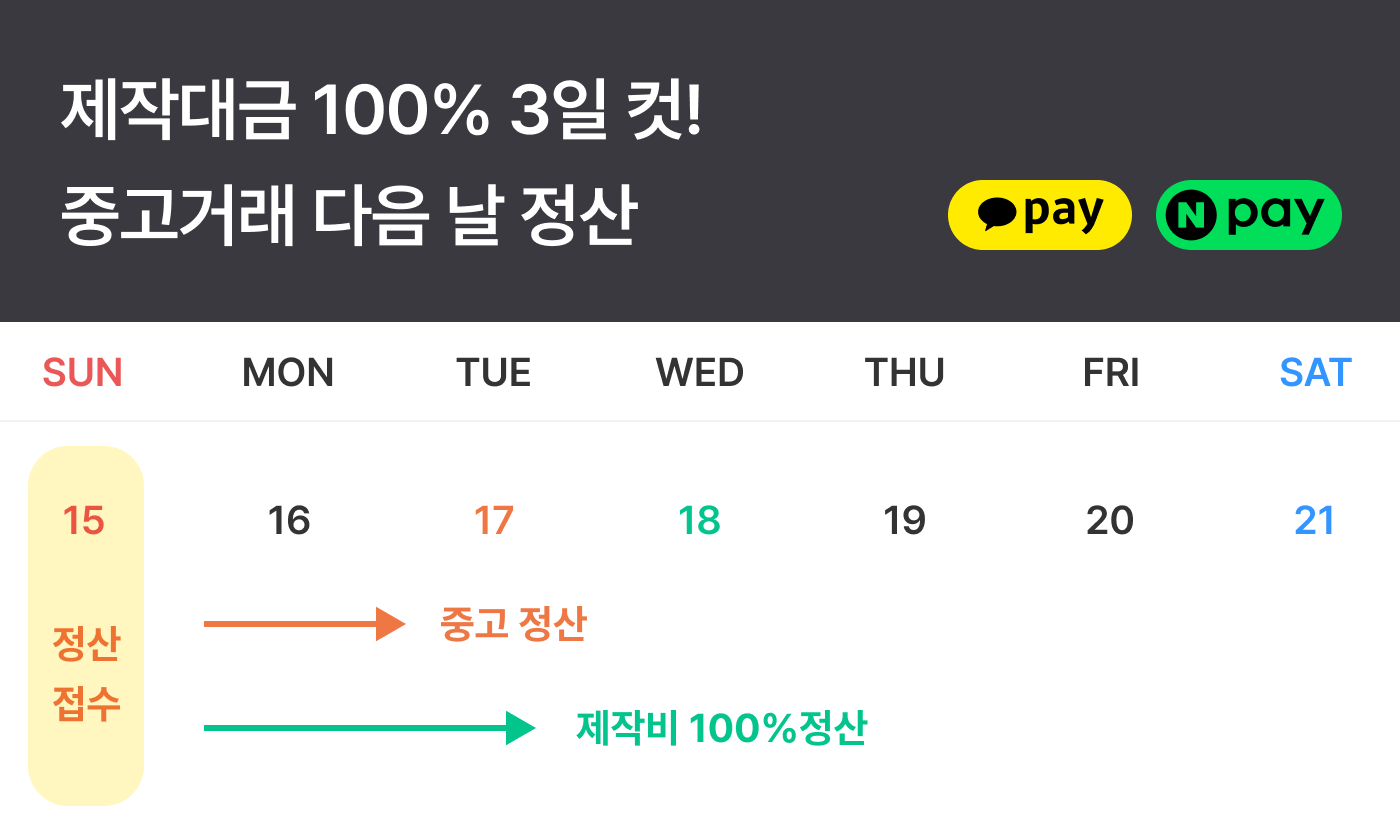Click the orange arrow for 중고 정산
1400x830 pixels.
click(x=304, y=624)
